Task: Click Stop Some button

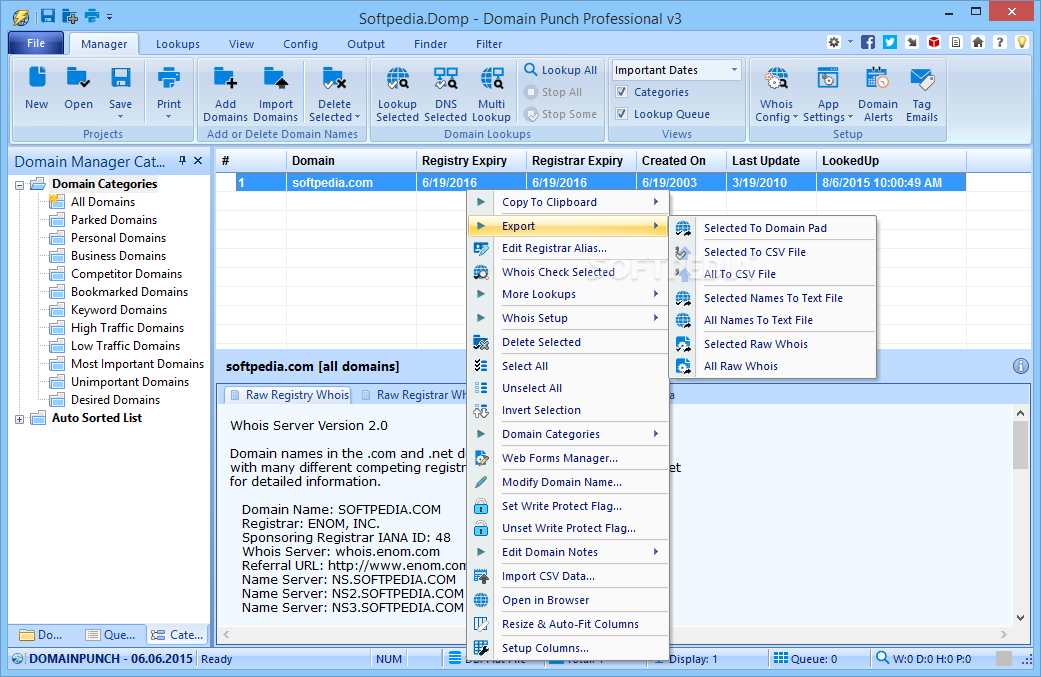Action: tap(561, 114)
